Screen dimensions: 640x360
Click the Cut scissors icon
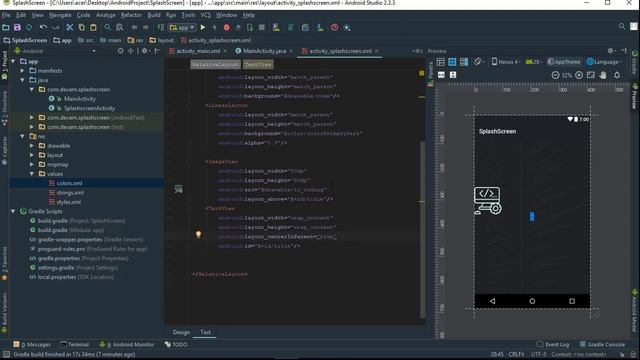click(70, 27)
